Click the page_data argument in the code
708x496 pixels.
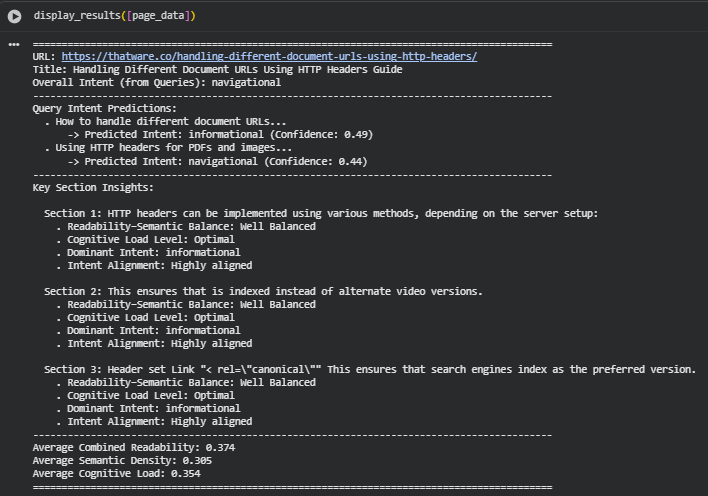pos(161,16)
